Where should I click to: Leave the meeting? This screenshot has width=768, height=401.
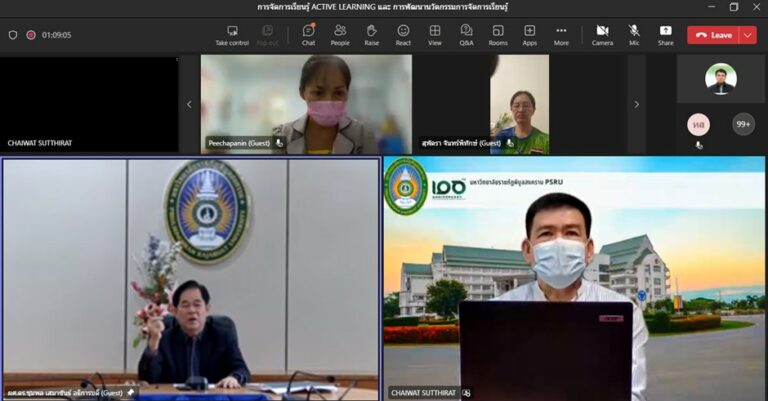(x=713, y=35)
